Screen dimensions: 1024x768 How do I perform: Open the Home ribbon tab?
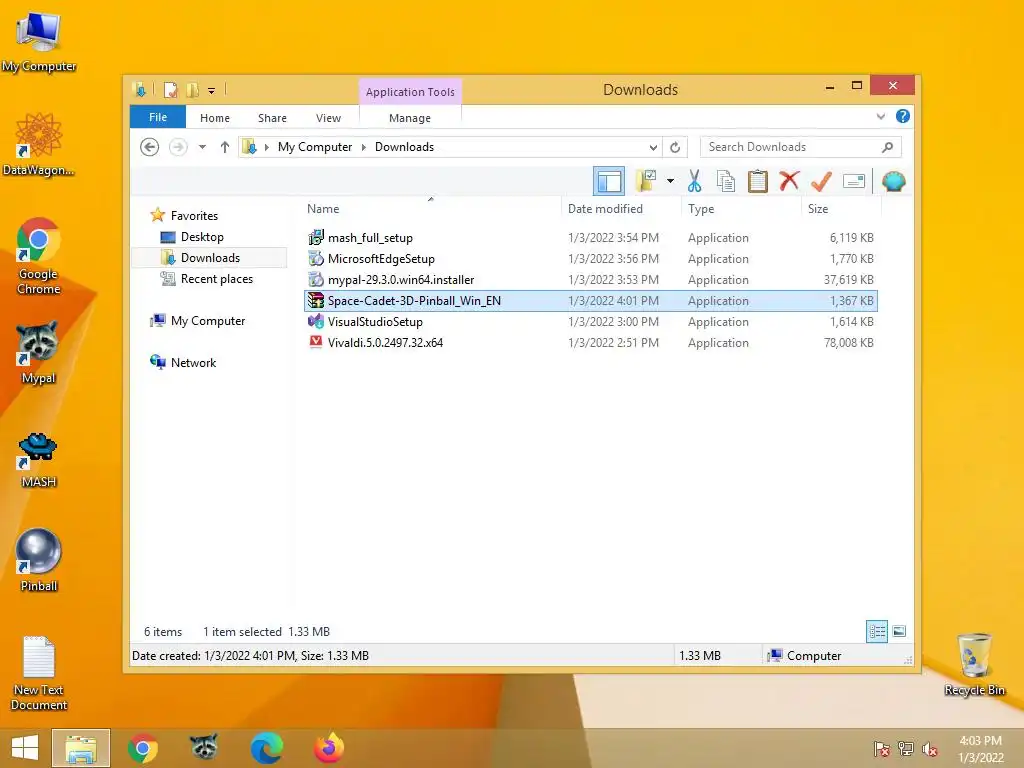coord(215,118)
